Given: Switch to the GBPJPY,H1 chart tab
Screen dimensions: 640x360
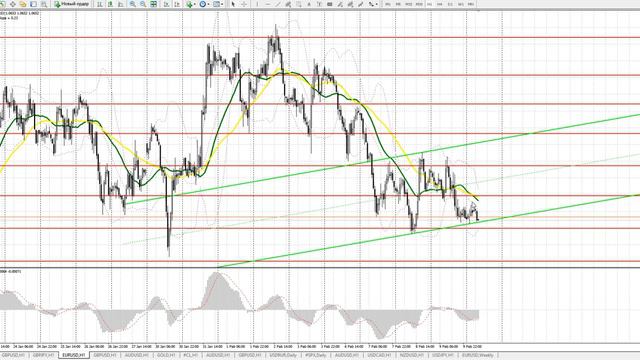Looking at the screenshot, I should 44,356.
